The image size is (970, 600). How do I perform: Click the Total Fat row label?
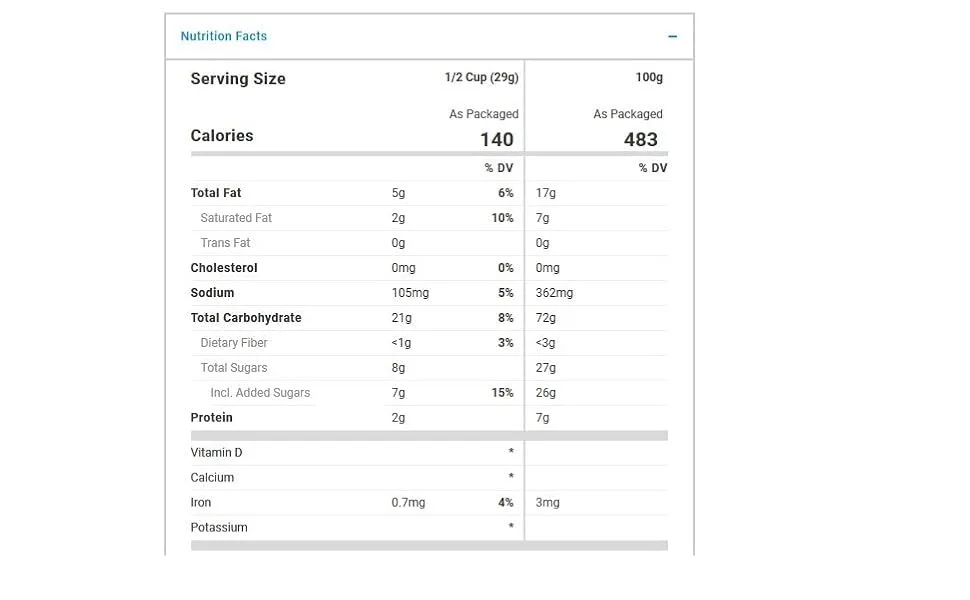tap(216, 193)
